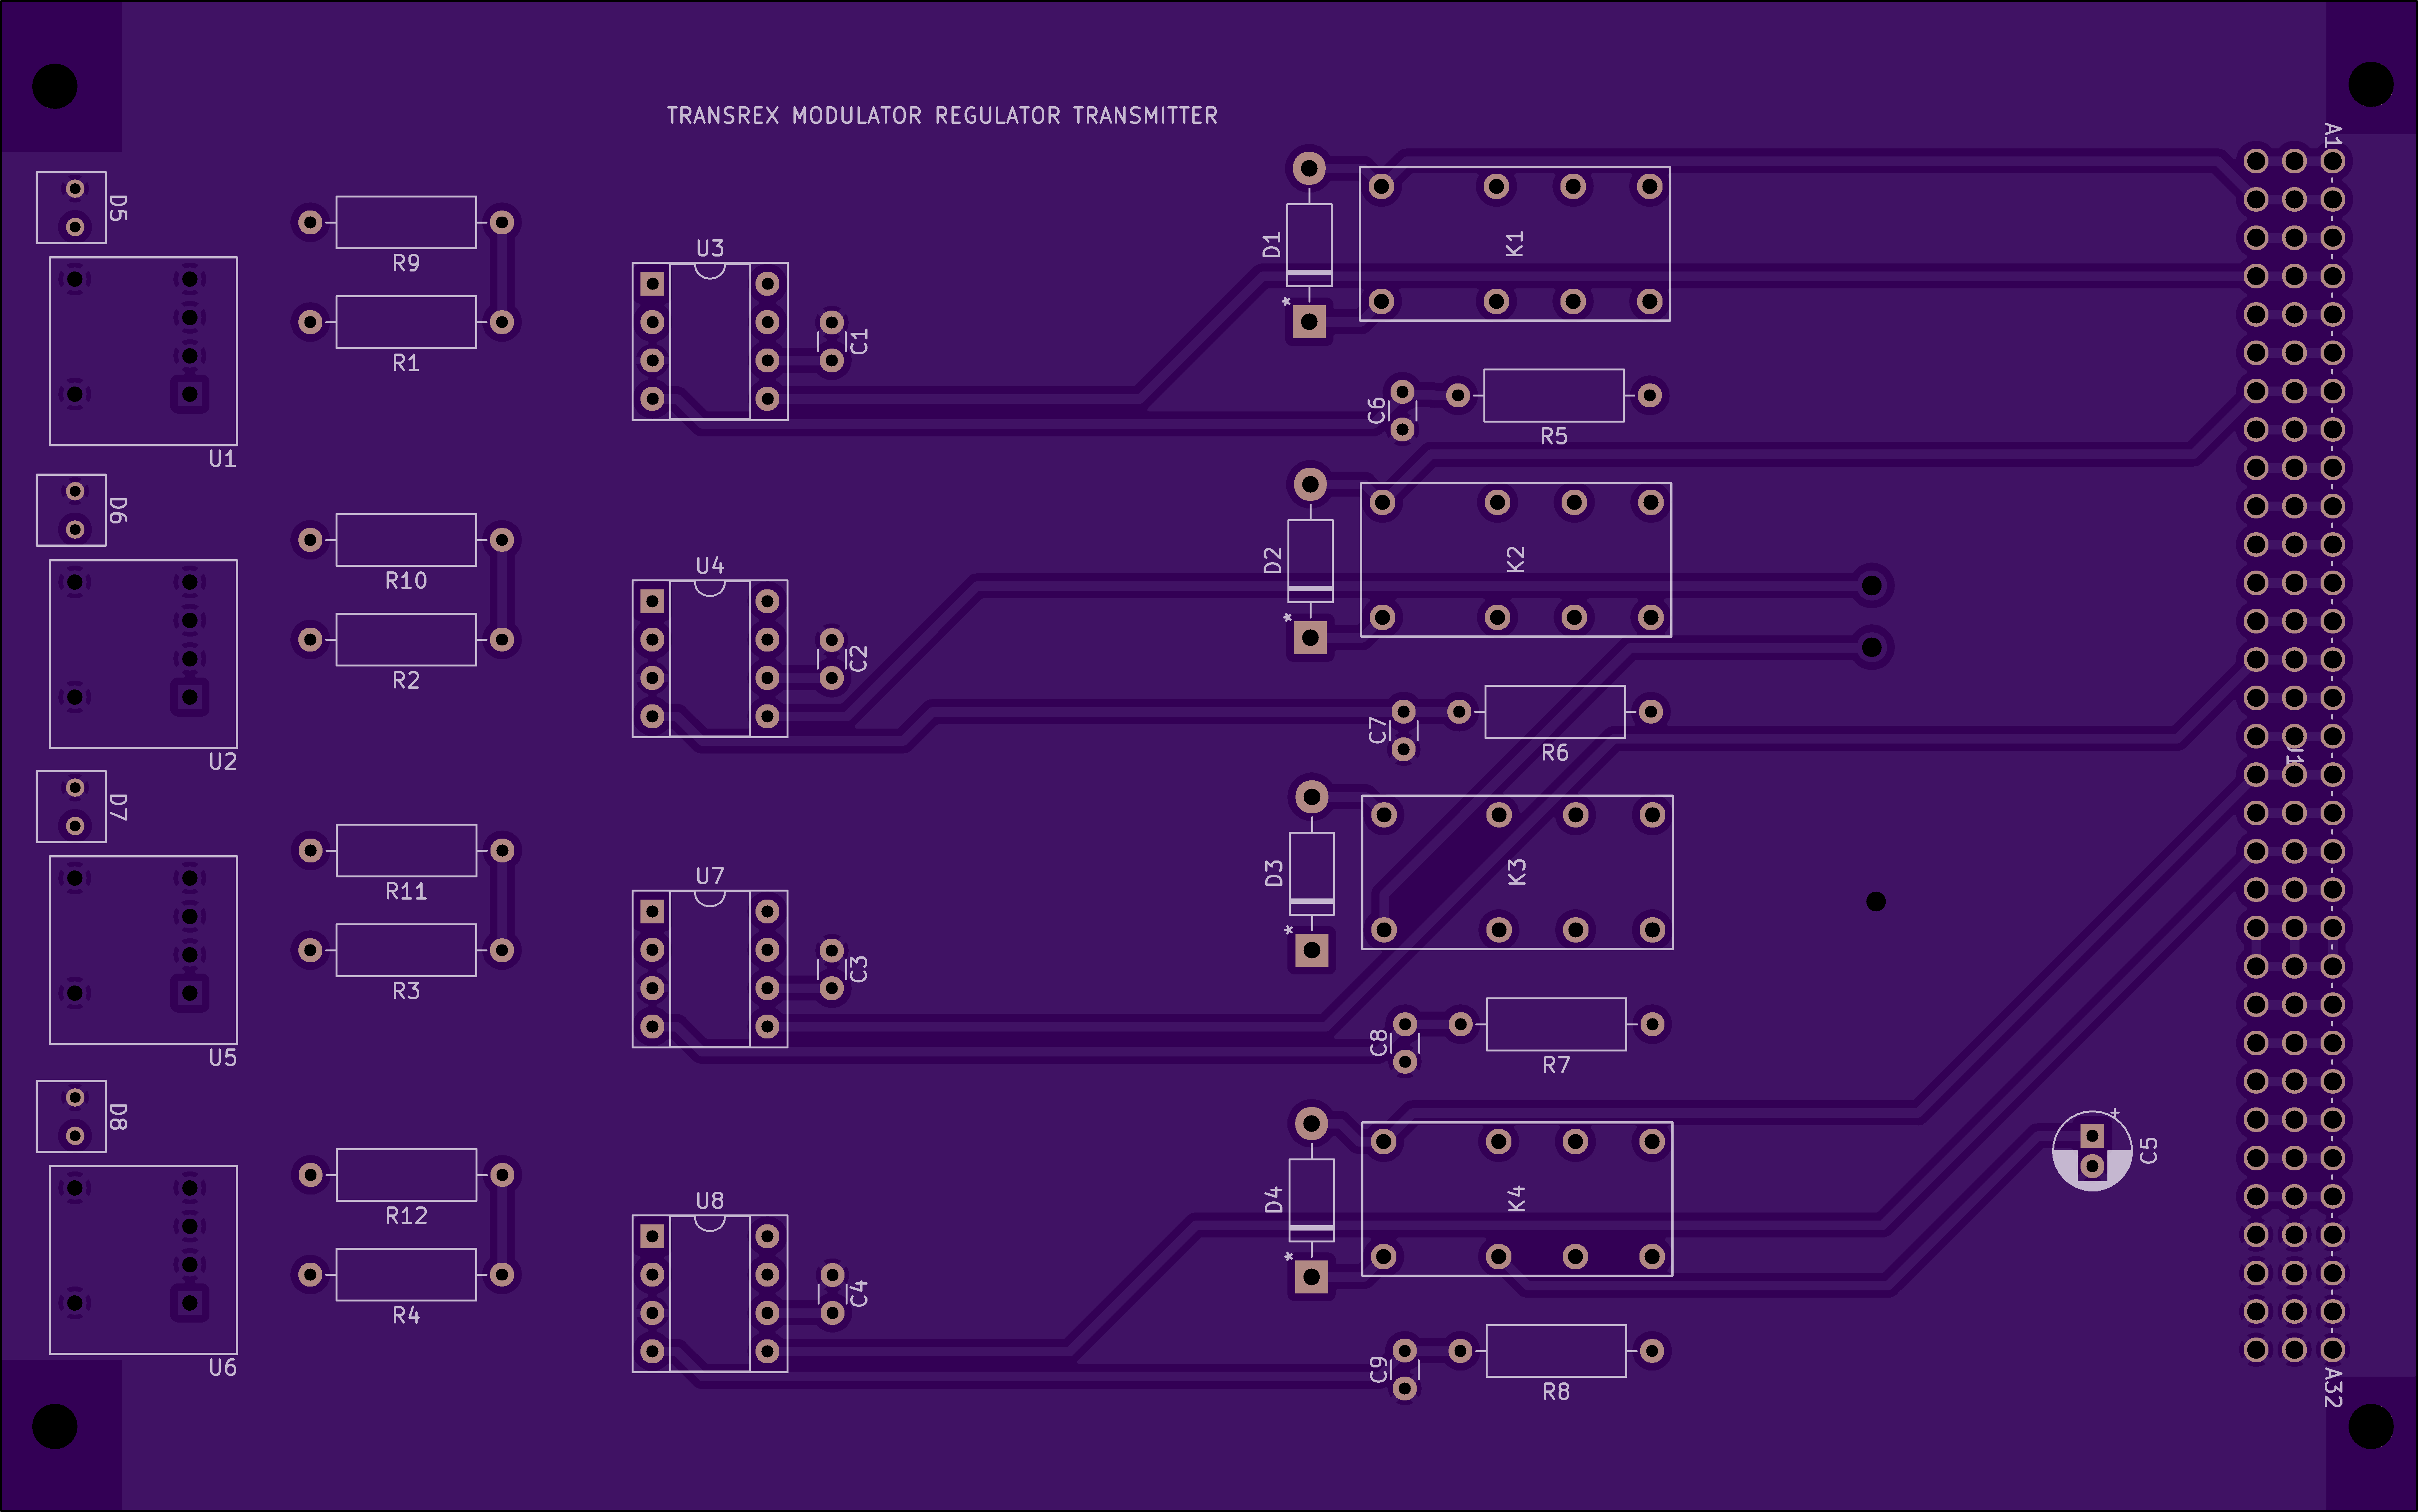The image size is (2418, 1512).
Task: Click the TRANSREX MODULATOR REGULATOR TRANSMITTER title text
Action: (942, 116)
